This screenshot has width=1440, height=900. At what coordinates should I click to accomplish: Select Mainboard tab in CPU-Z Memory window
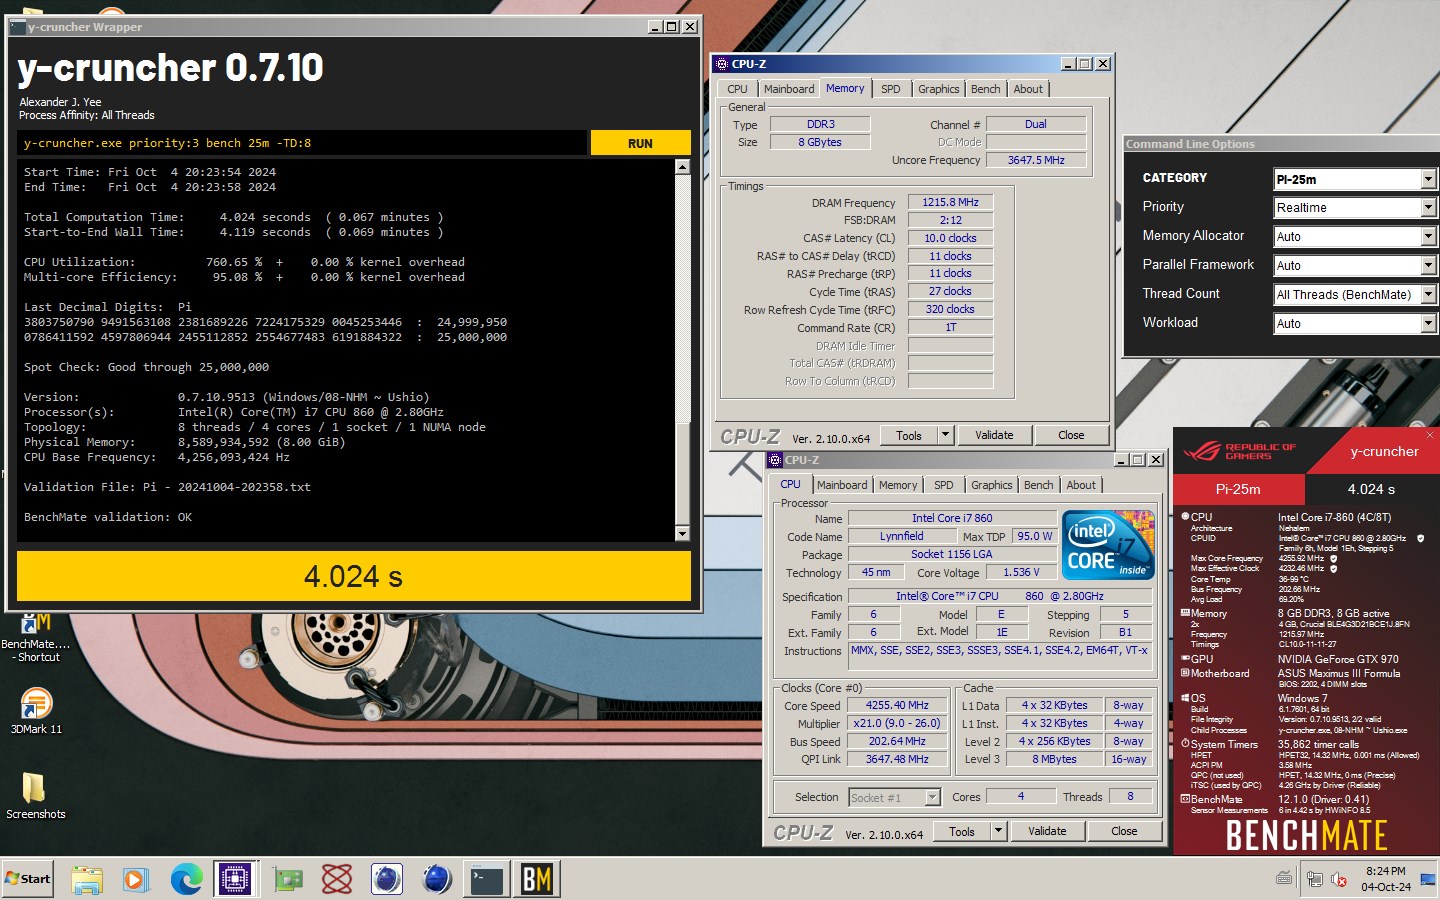788,89
